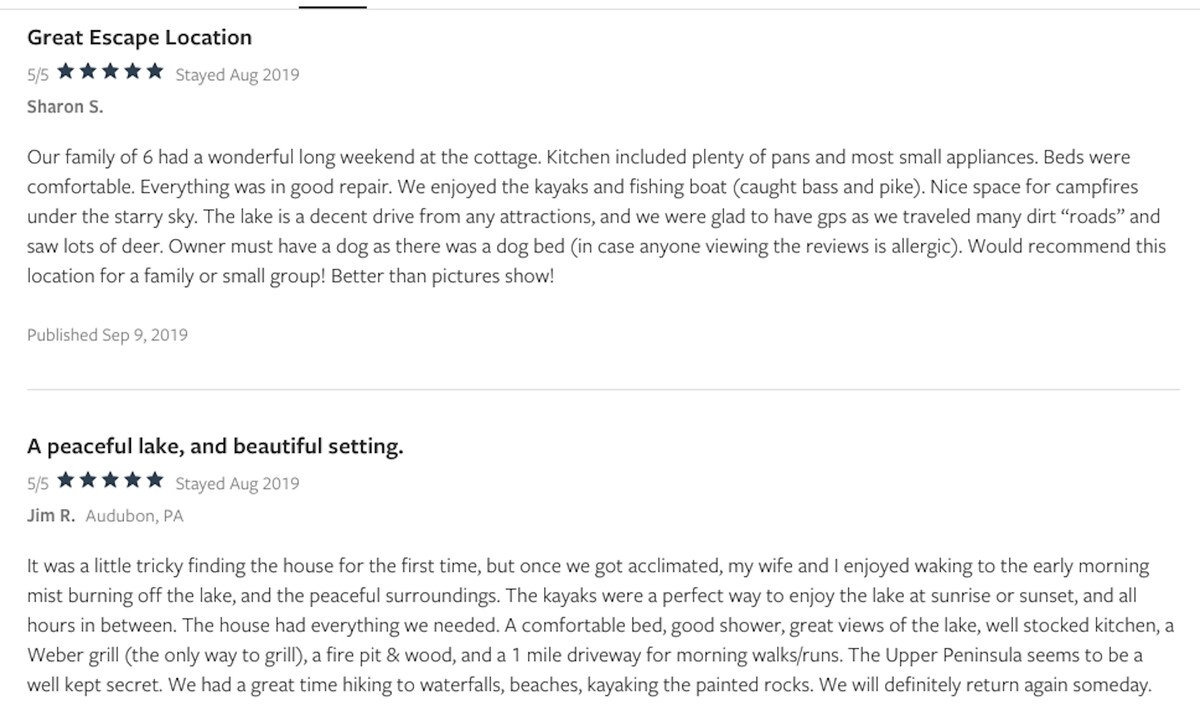Click the Audubon, PA location text

coord(135,516)
